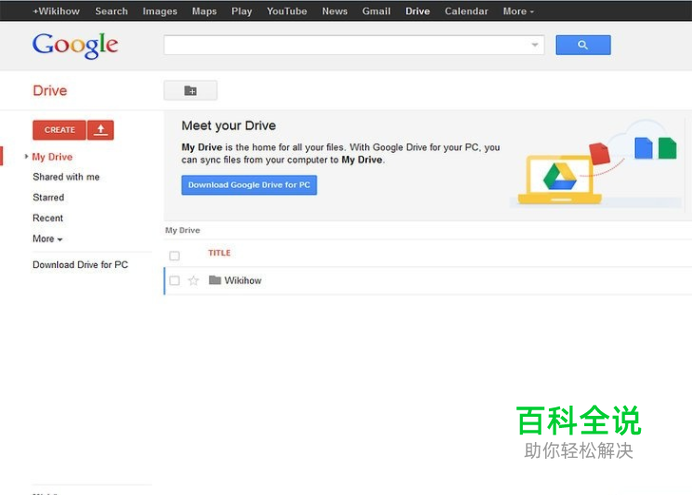Screen dimensions: 692x495
Task: Star the Wikihow folder
Action: tap(193, 281)
